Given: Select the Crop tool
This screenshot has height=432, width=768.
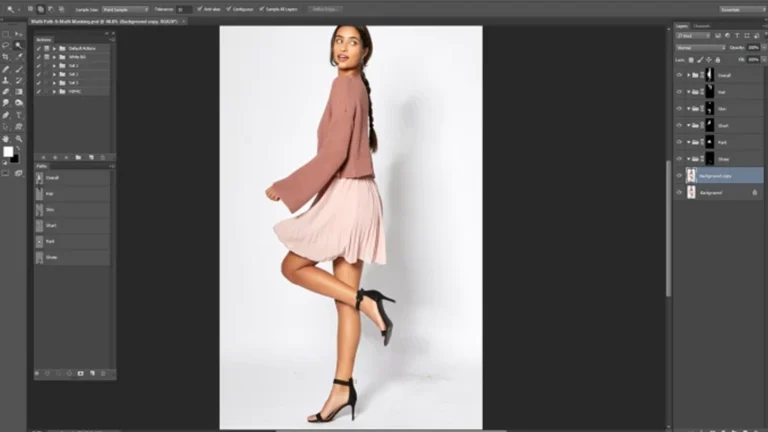Looking at the screenshot, I should coord(7,57).
